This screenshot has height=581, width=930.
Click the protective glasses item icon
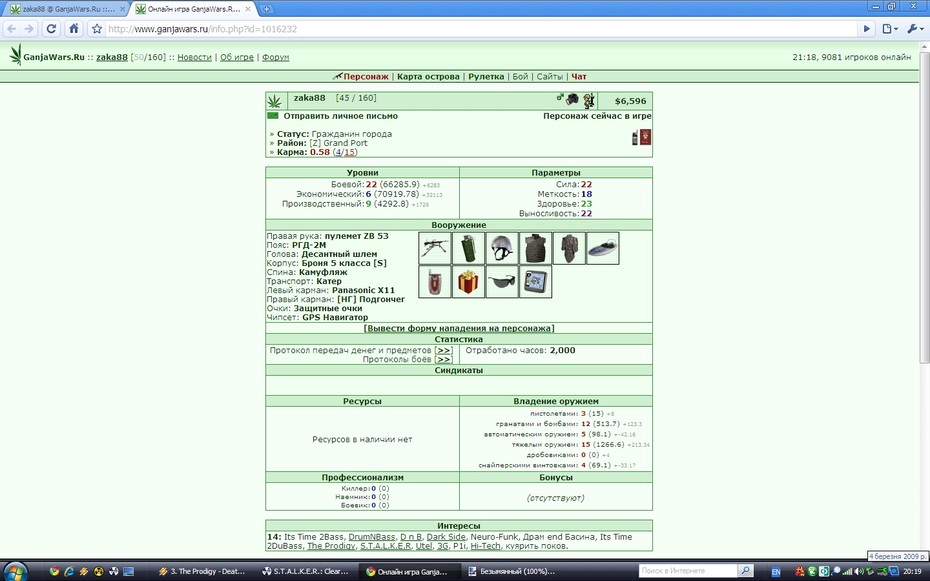pos(502,282)
